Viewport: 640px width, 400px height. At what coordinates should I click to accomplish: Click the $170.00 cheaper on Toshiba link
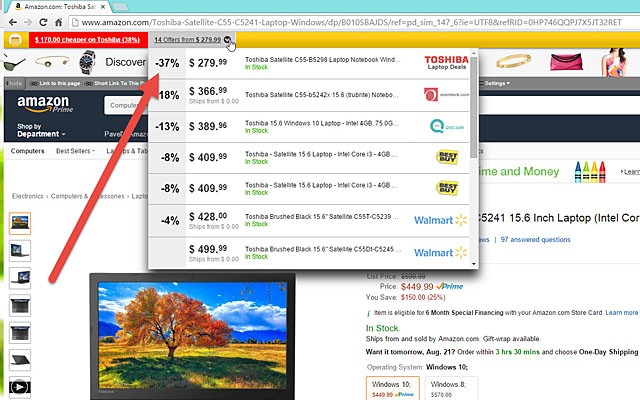coord(86,41)
